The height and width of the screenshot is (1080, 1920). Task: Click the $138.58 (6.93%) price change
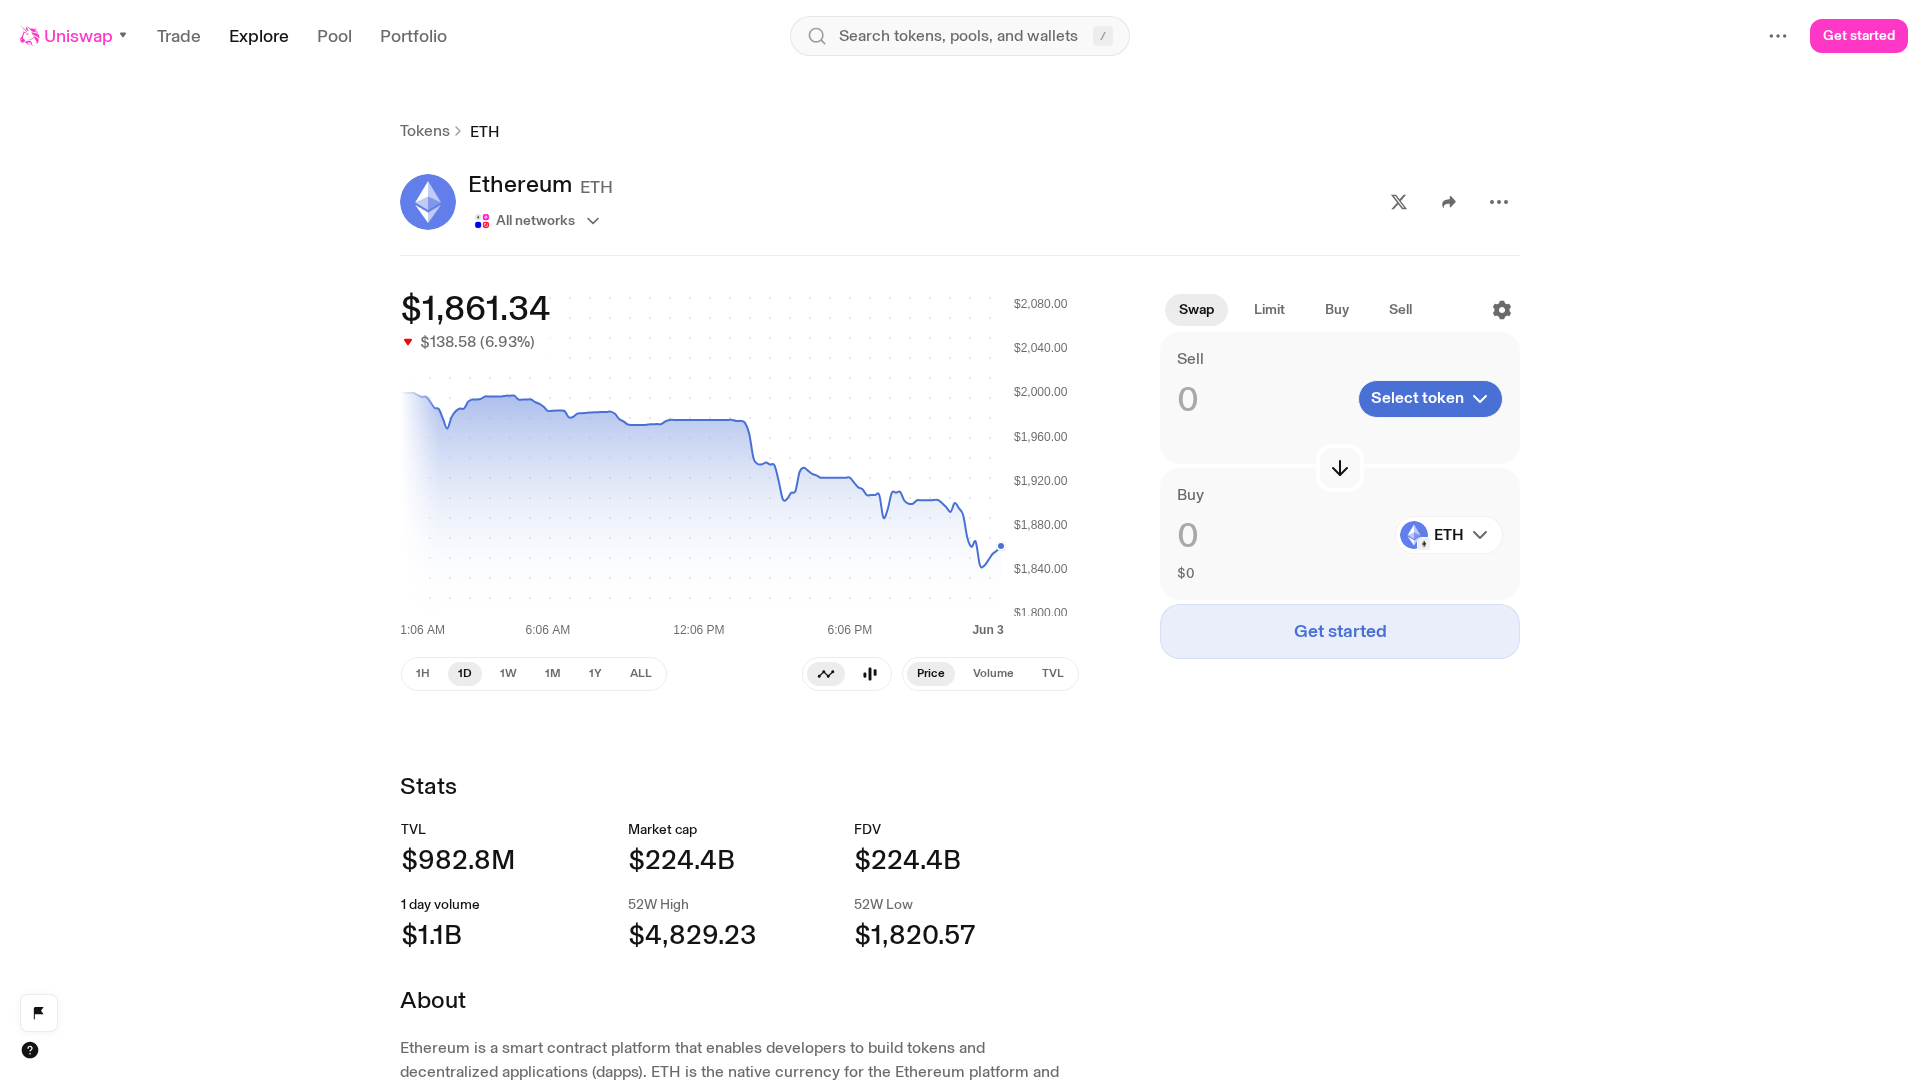(x=478, y=342)
